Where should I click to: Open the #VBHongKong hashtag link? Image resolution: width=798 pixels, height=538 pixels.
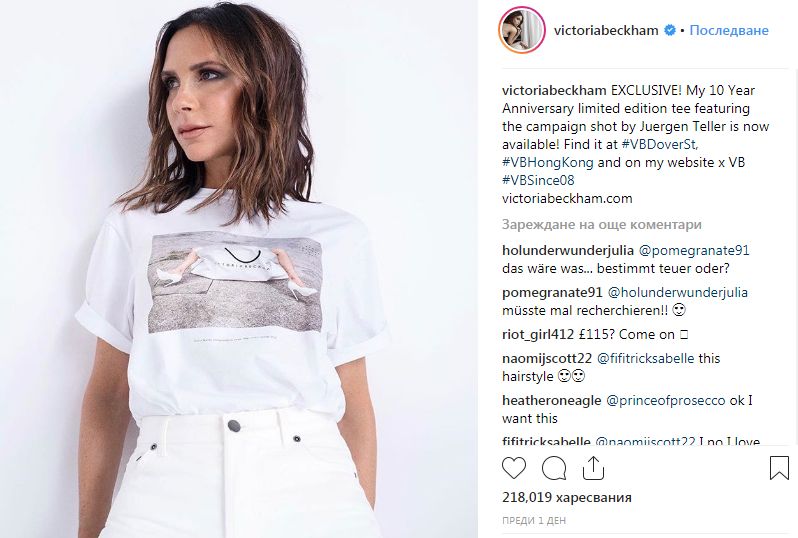click(x=548, y=163)
